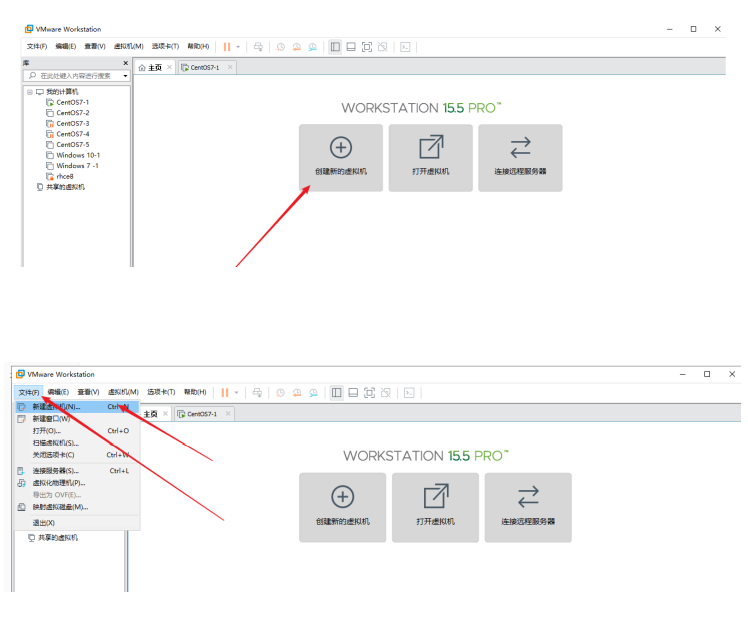Choose 新建窗口(W) from the open File menu

coord(77,419)
